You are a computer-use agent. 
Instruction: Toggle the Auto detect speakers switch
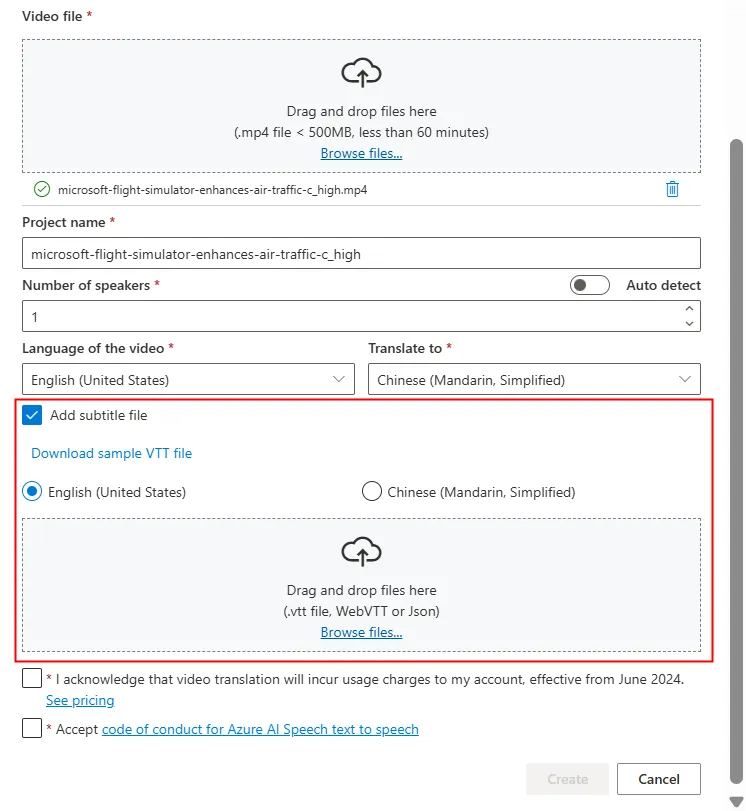(x=589, y=285)
